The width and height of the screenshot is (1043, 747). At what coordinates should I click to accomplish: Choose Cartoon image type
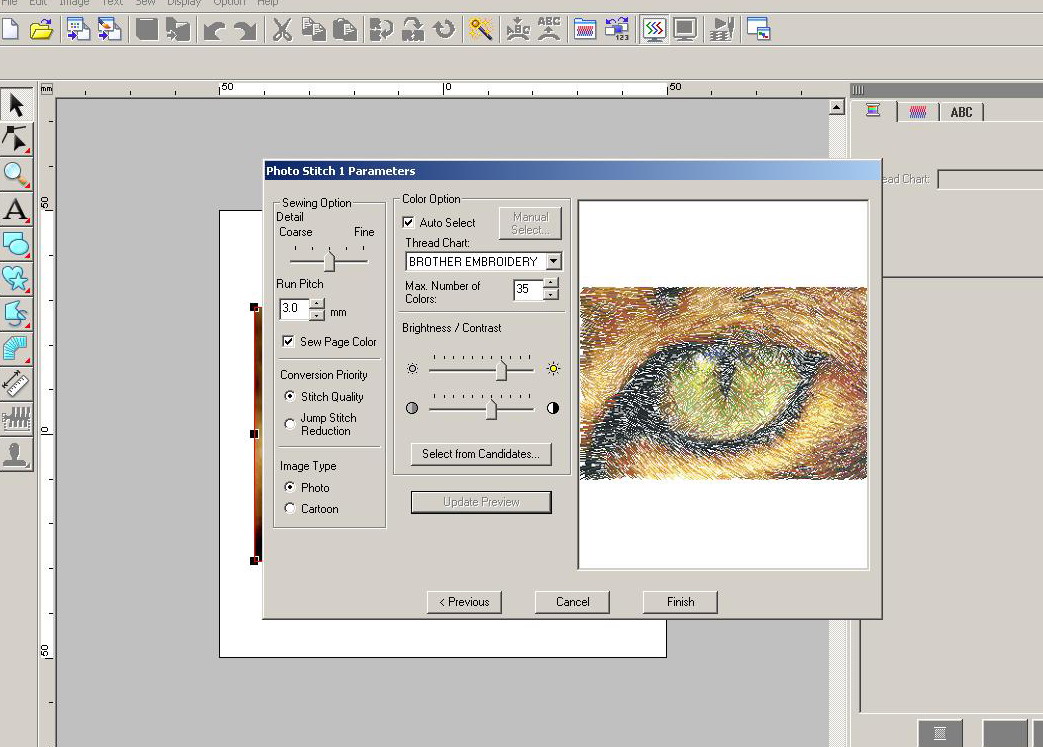click(x=290, y=509)
